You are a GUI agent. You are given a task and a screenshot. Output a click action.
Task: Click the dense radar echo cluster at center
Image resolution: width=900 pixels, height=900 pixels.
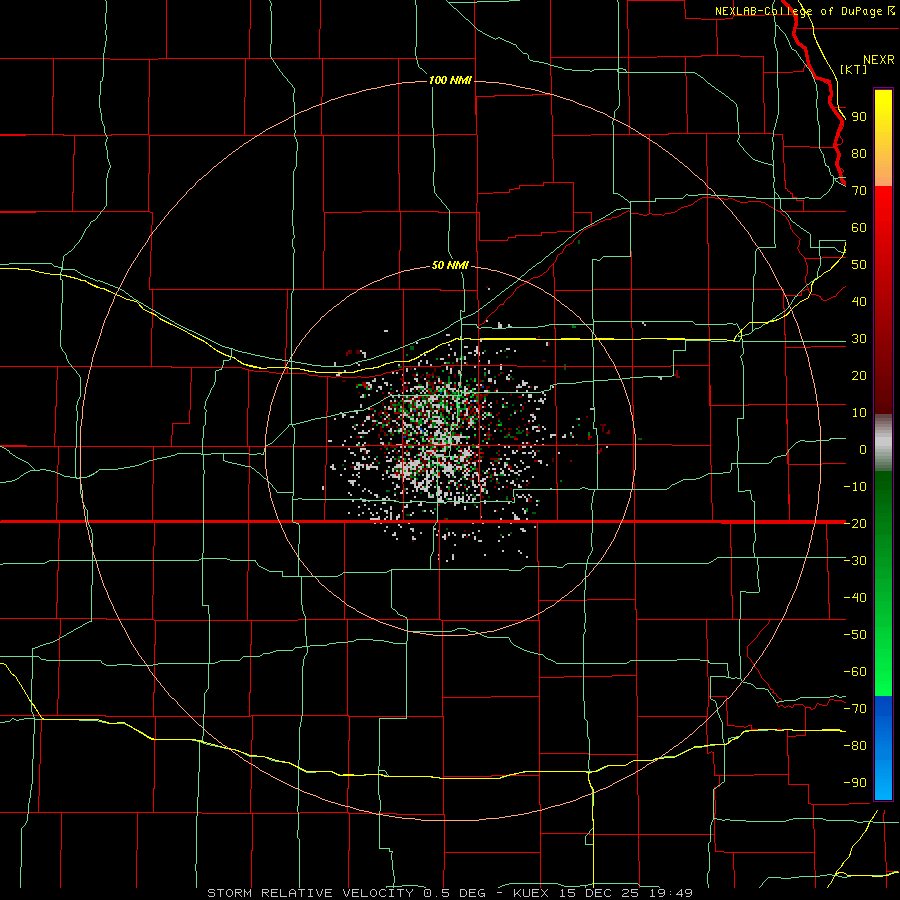click(x=442, y=442)
